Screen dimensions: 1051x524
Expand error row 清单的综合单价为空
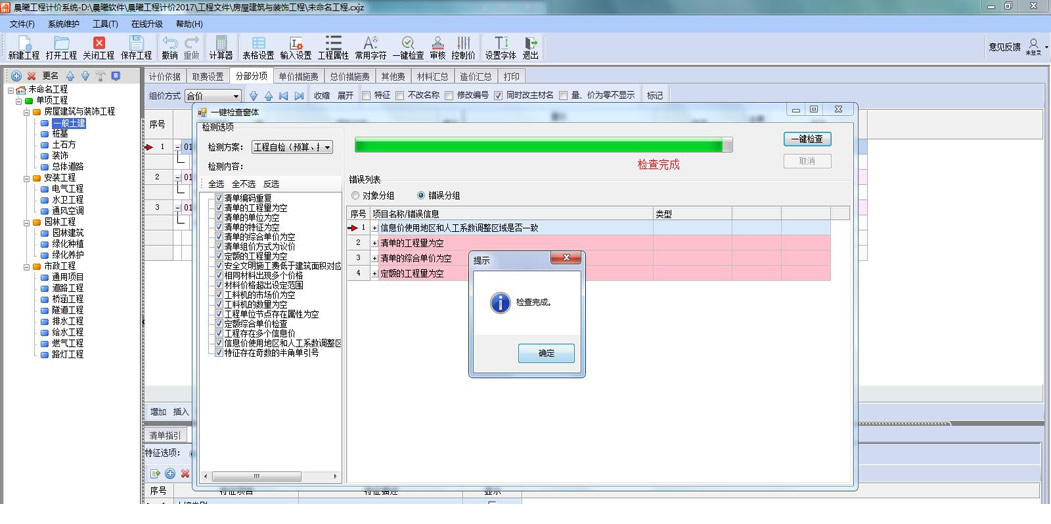[375, 258]
